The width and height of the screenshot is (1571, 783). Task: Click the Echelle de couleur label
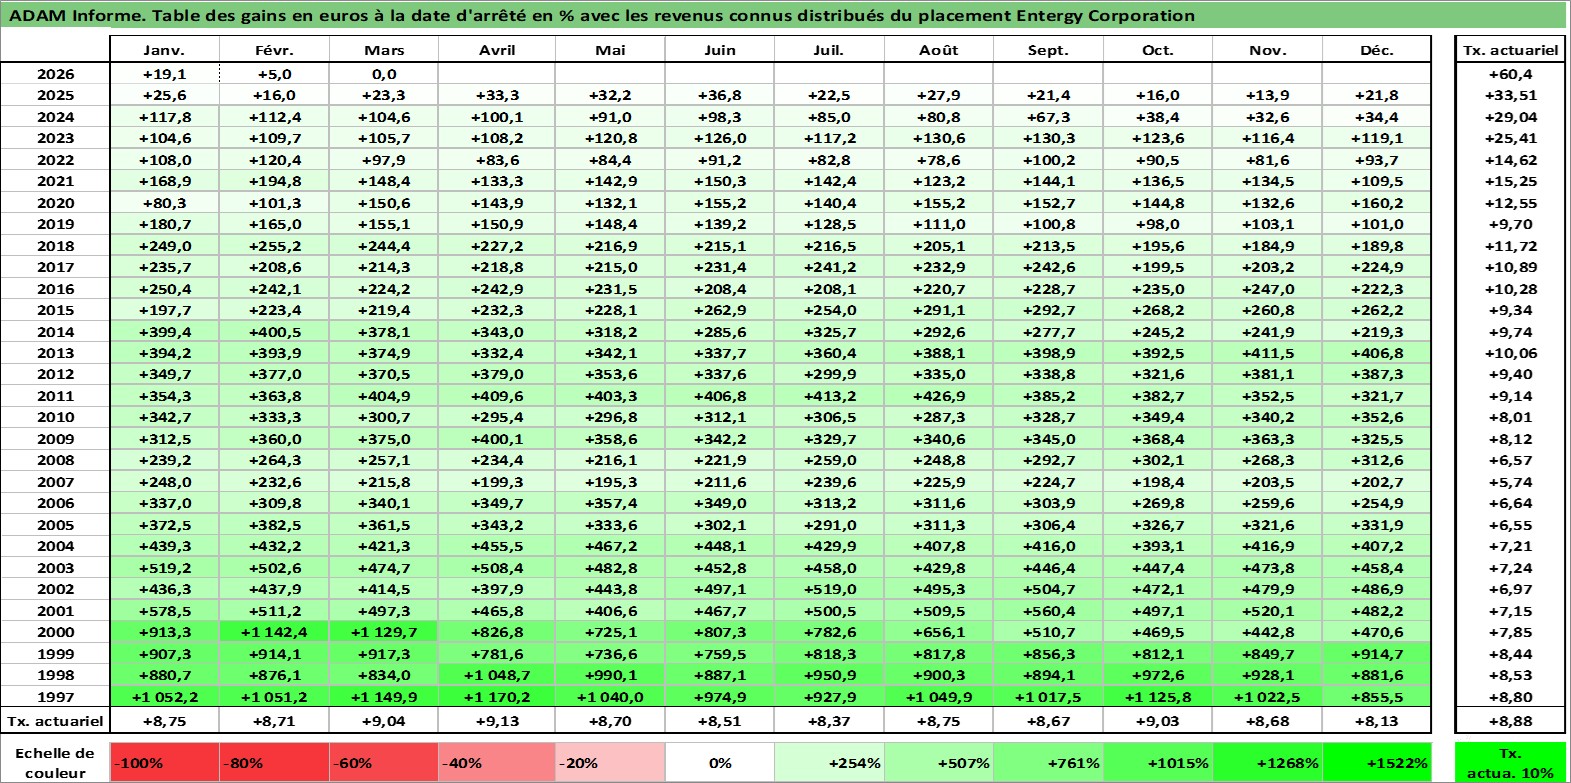(55, 762)
